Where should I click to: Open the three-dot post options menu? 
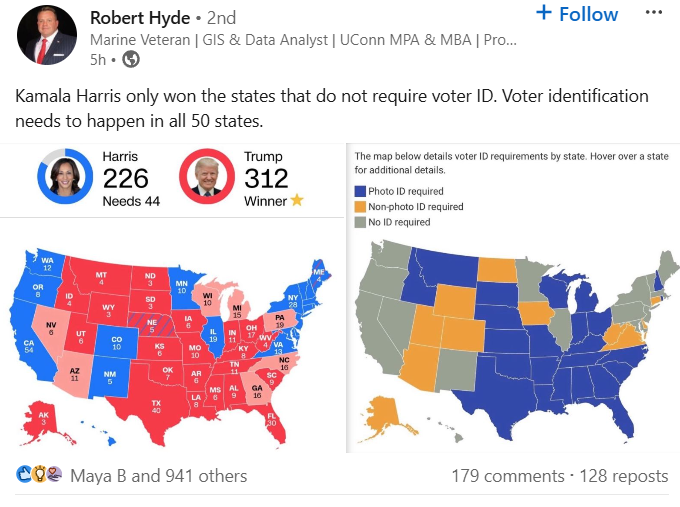pyautogui.click(x=653, y=13)
